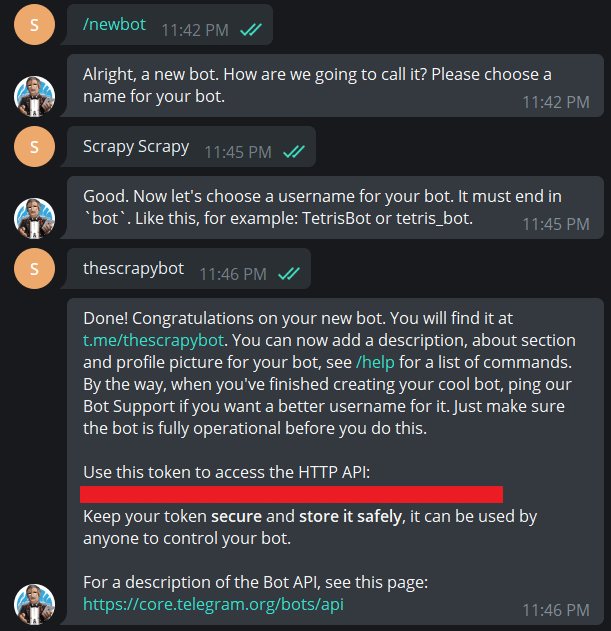
Task: Click the /newbot command link
Action: (x=115, y=26)
